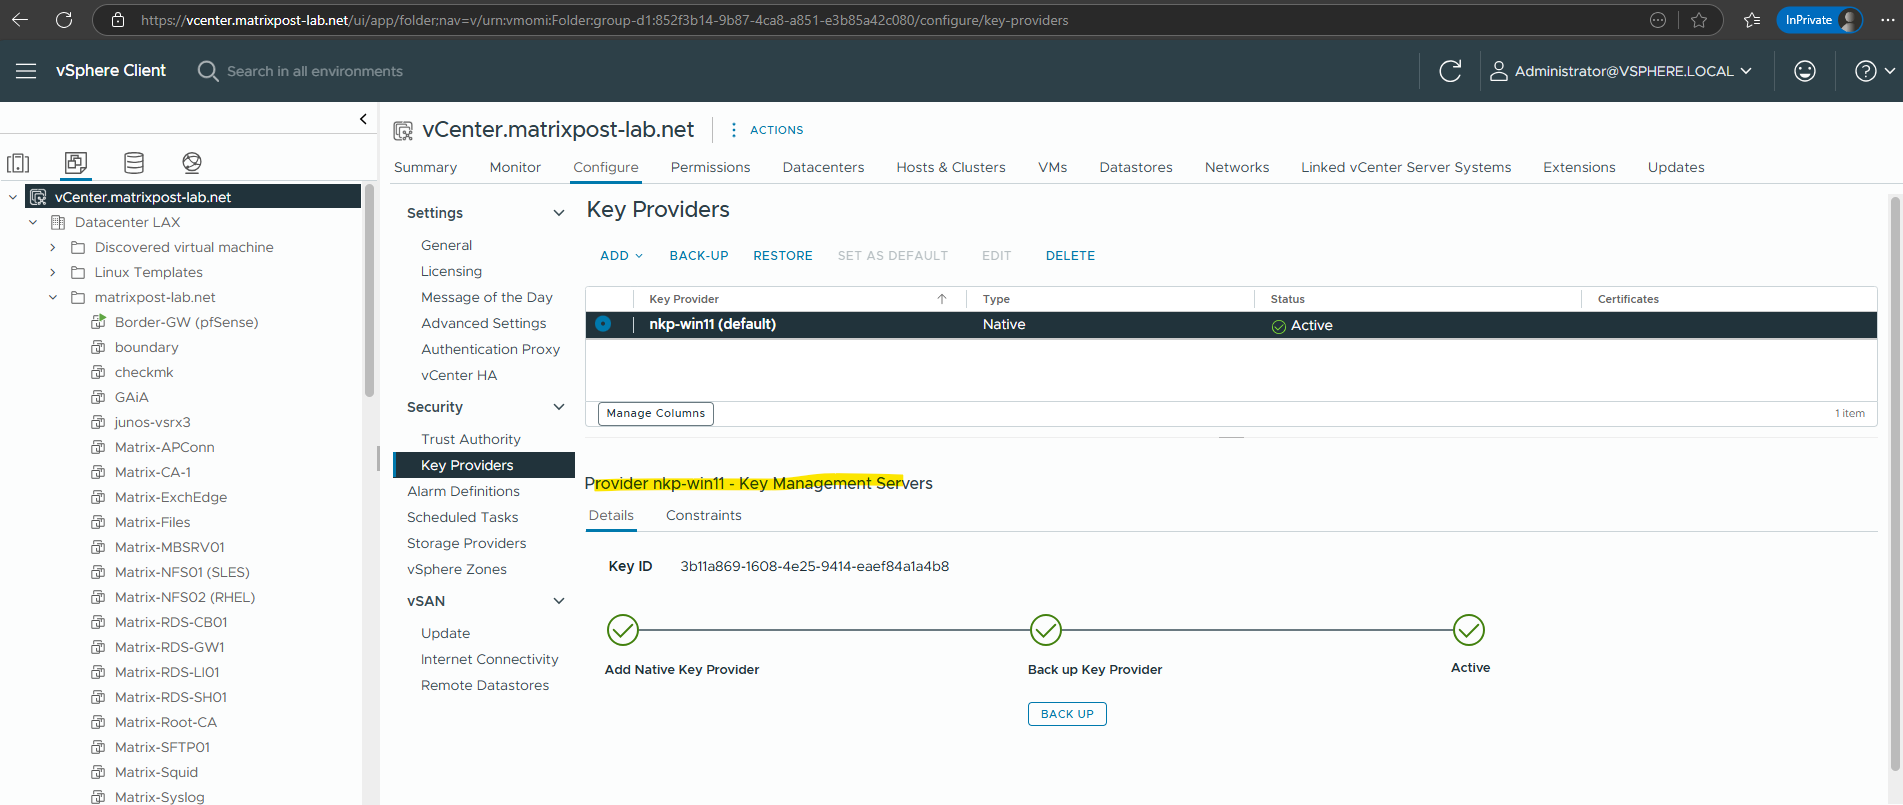Switch to Networking inventory view
The image size is (1903, 805).
point(192,163)
